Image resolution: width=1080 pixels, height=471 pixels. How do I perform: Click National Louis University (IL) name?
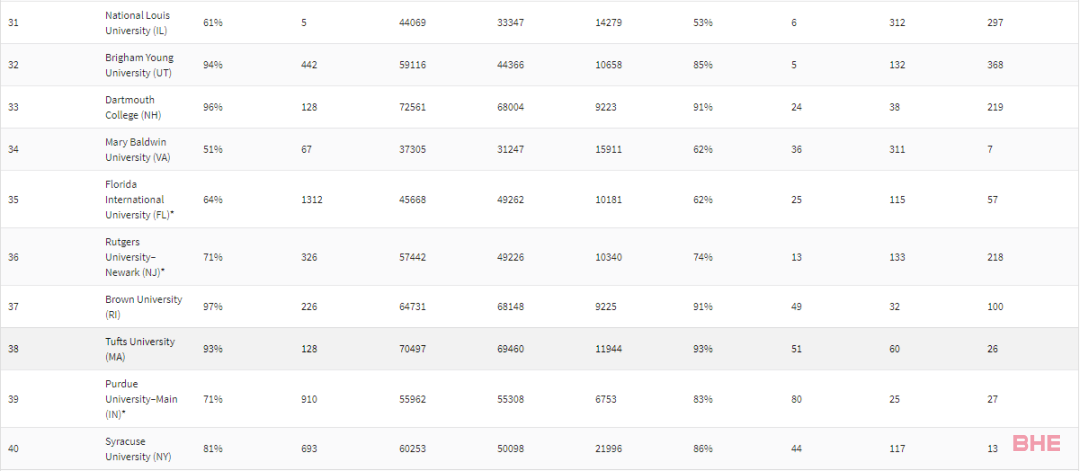138,23
